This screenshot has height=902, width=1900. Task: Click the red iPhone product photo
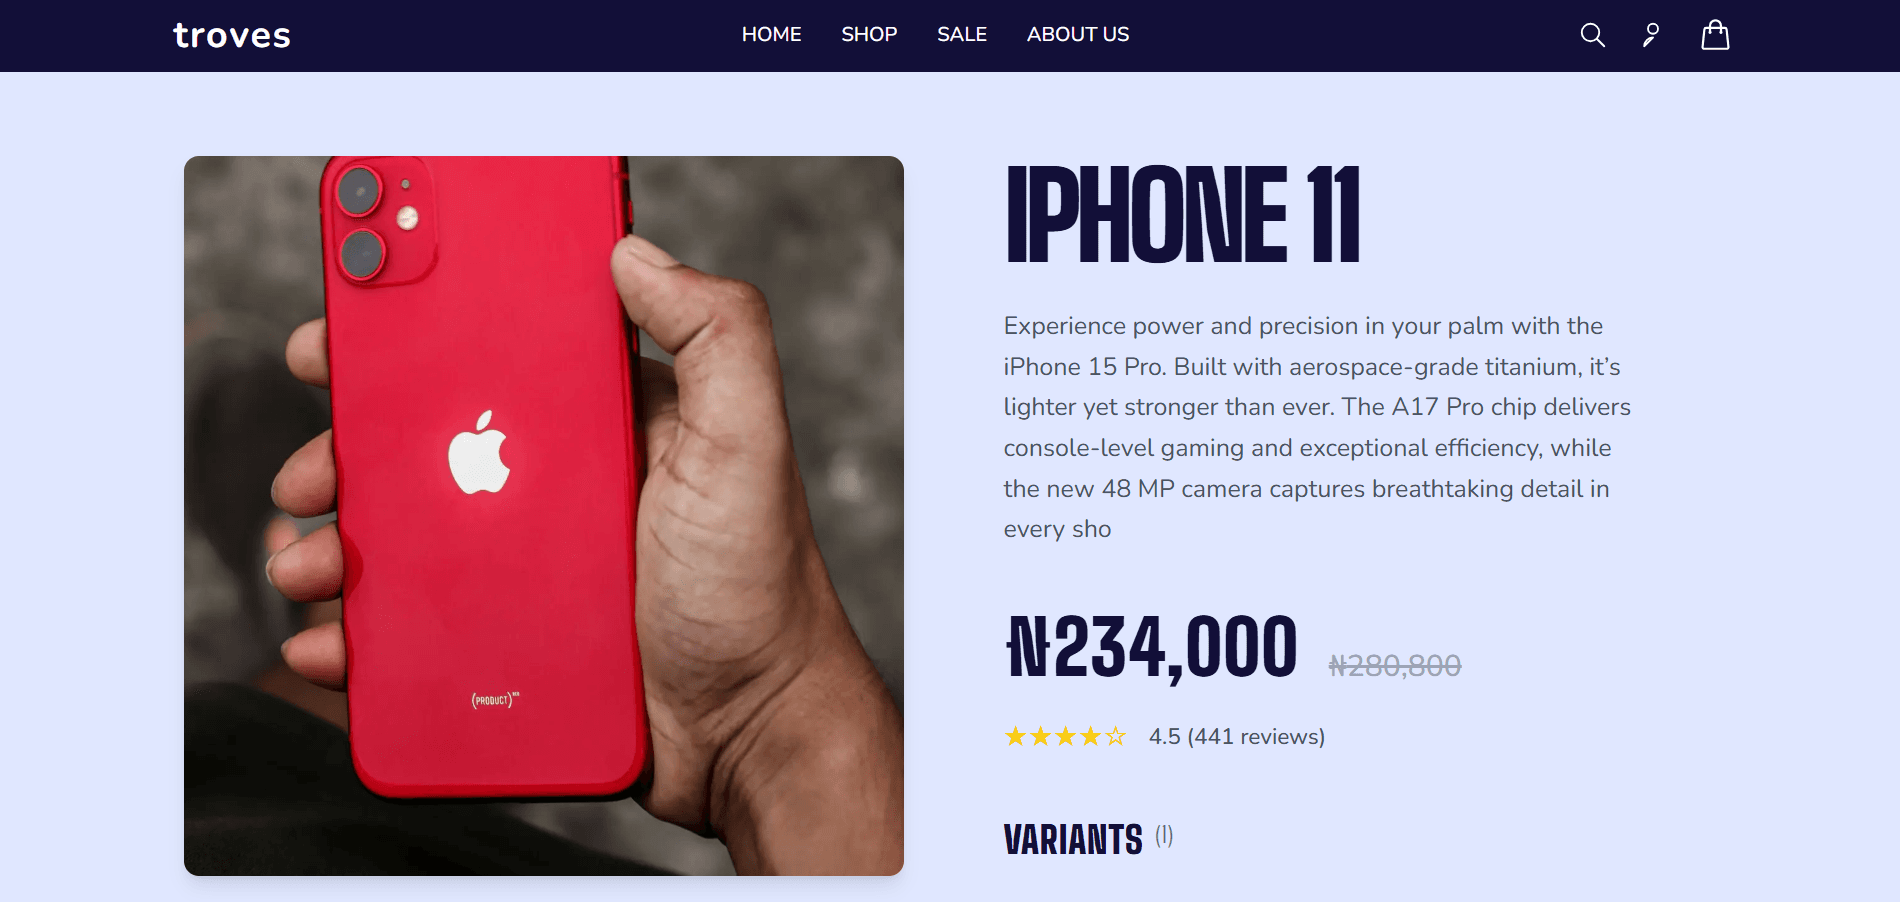pos(544,516)
